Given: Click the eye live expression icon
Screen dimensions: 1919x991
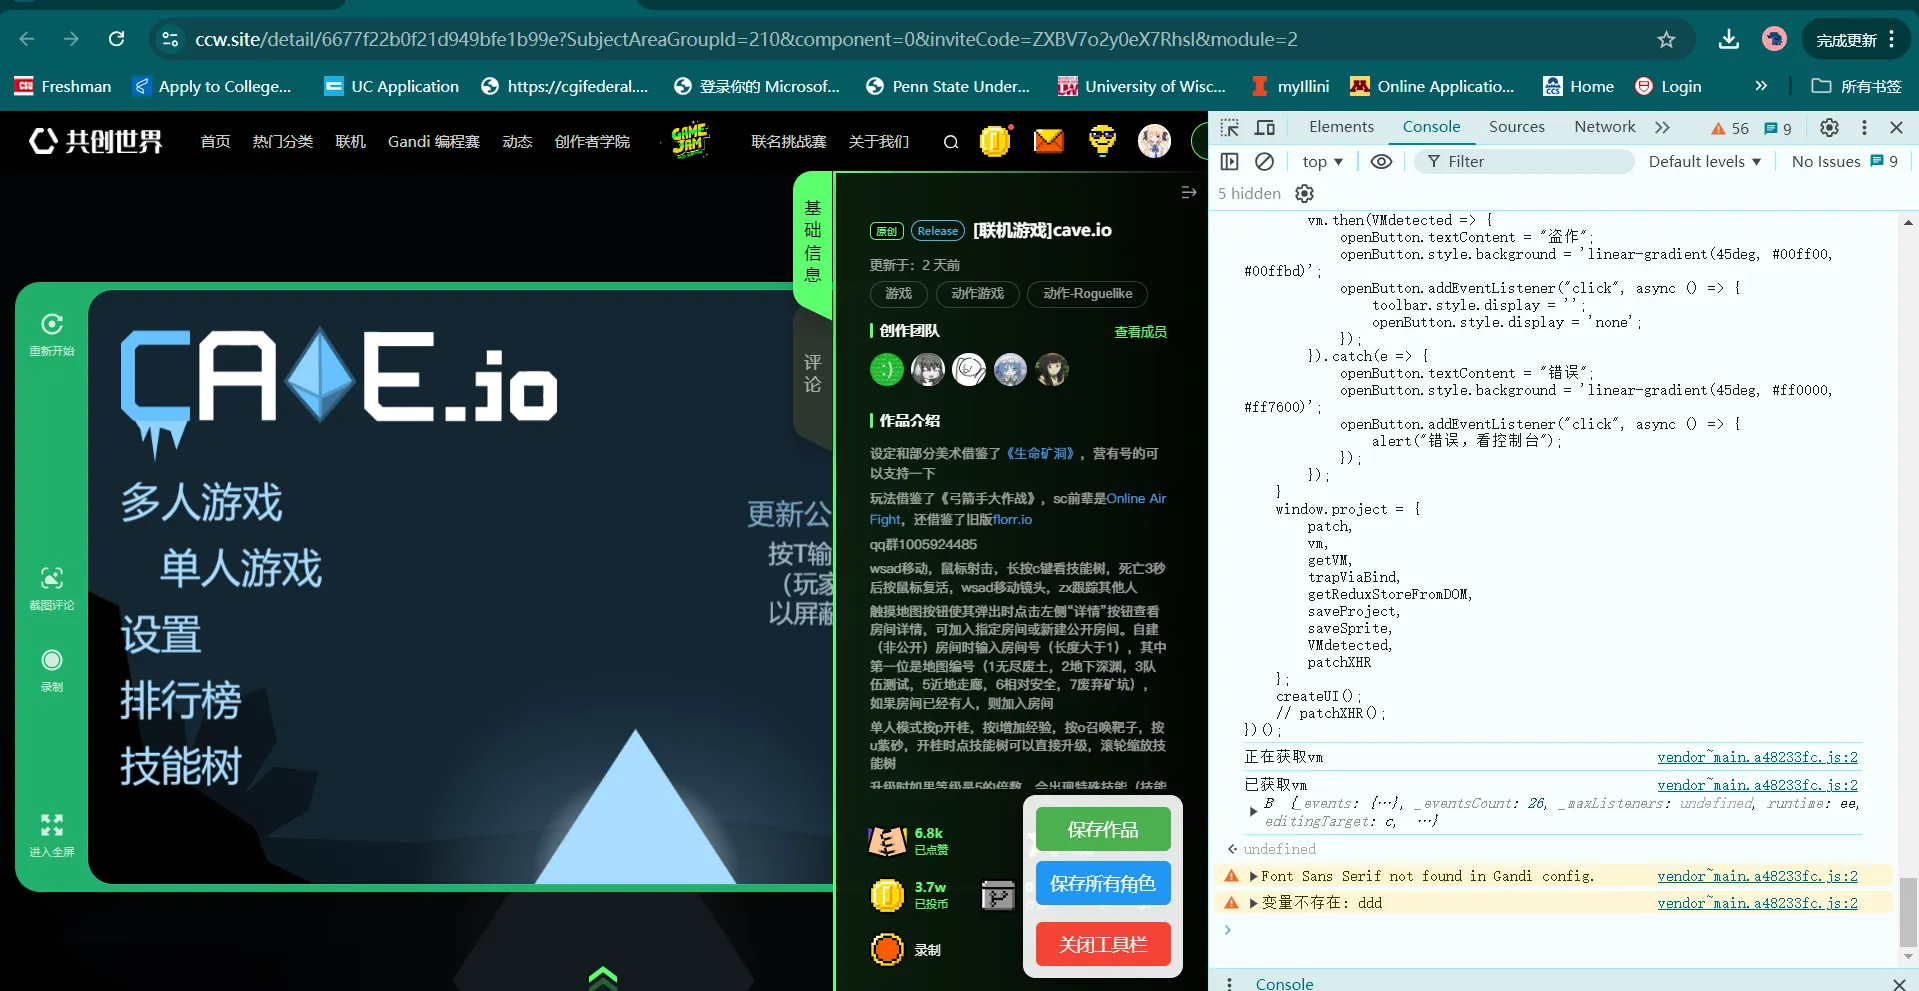Looking at the screenshot, I should (1381, 161).
